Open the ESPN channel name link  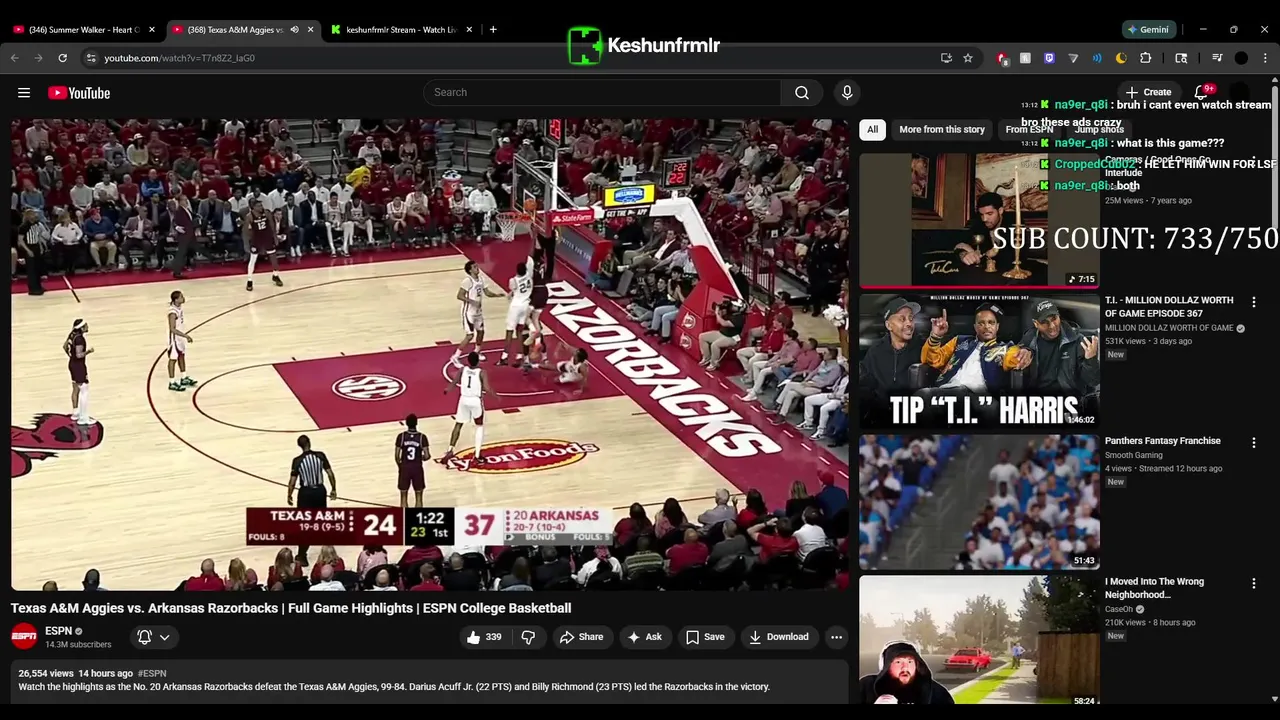58,631
